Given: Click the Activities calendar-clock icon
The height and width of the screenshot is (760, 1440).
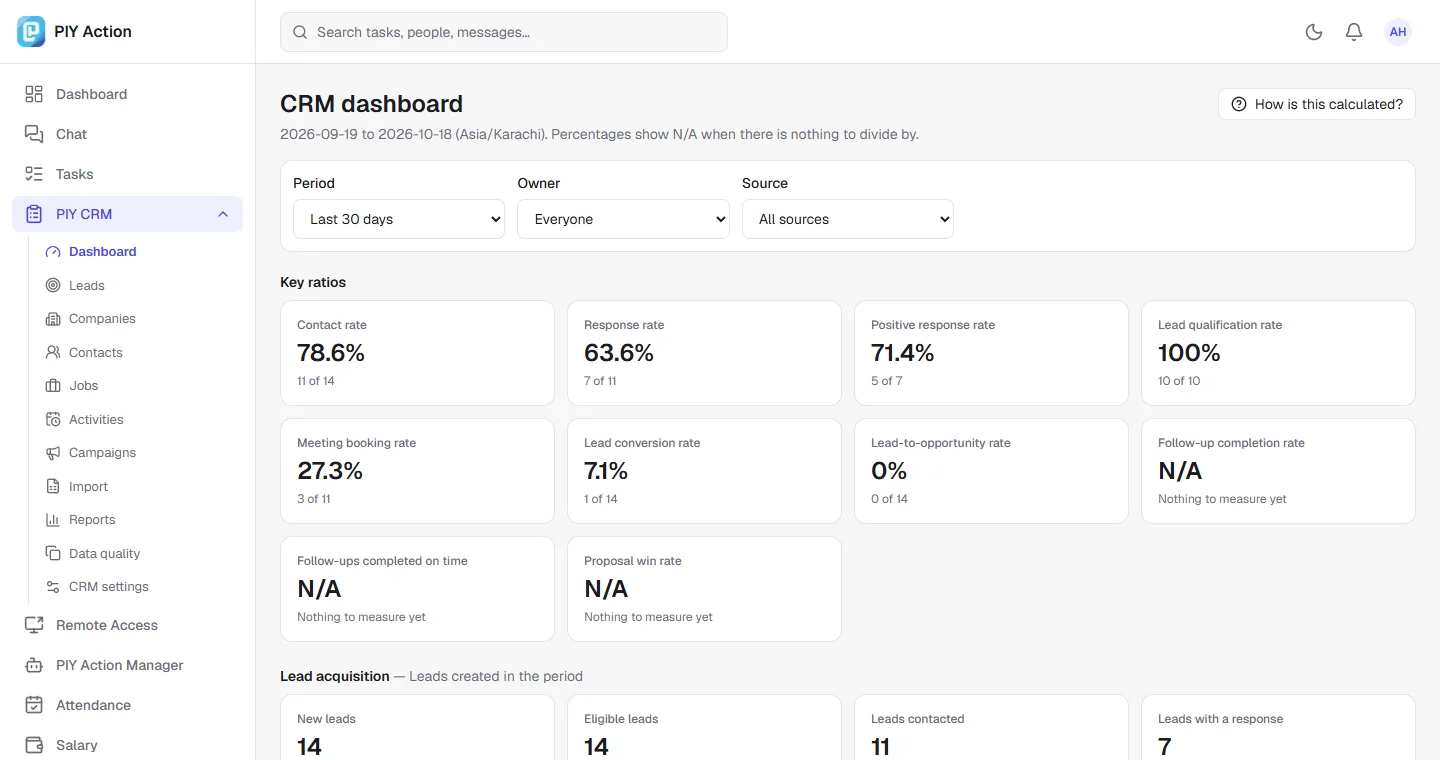Looking at the screenshot, I should [53, 420].
